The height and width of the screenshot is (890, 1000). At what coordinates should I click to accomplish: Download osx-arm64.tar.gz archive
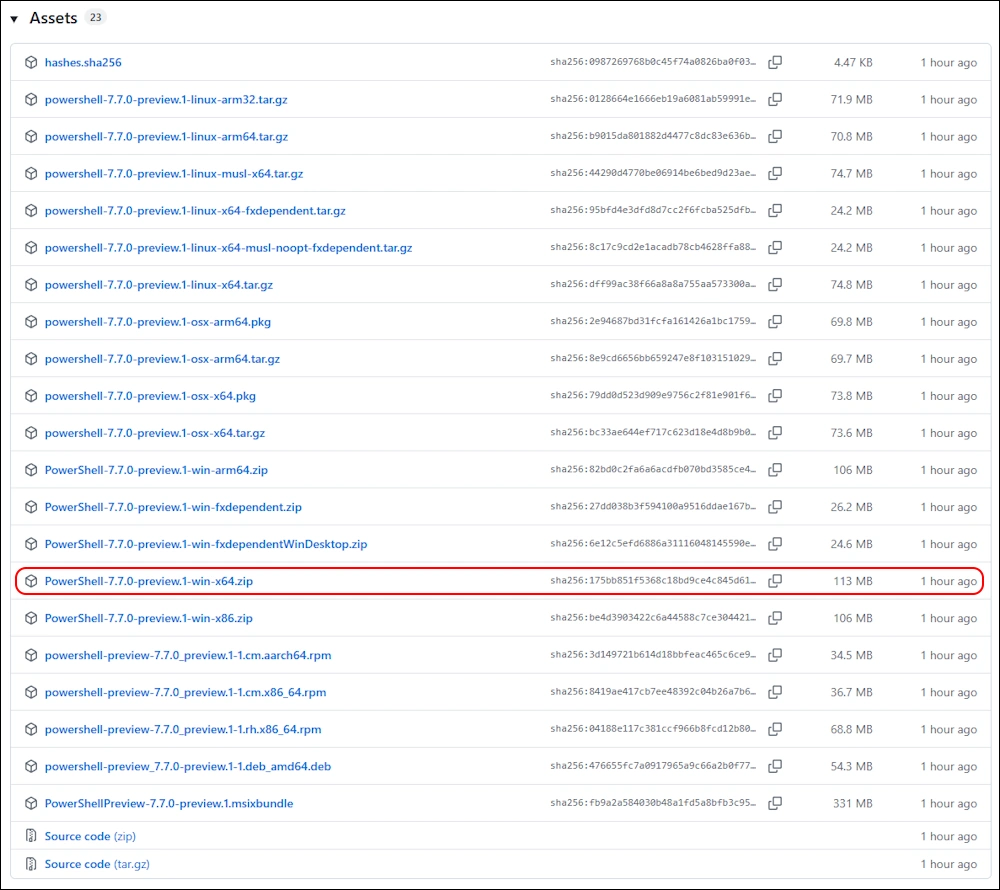(x=162, y=359)
